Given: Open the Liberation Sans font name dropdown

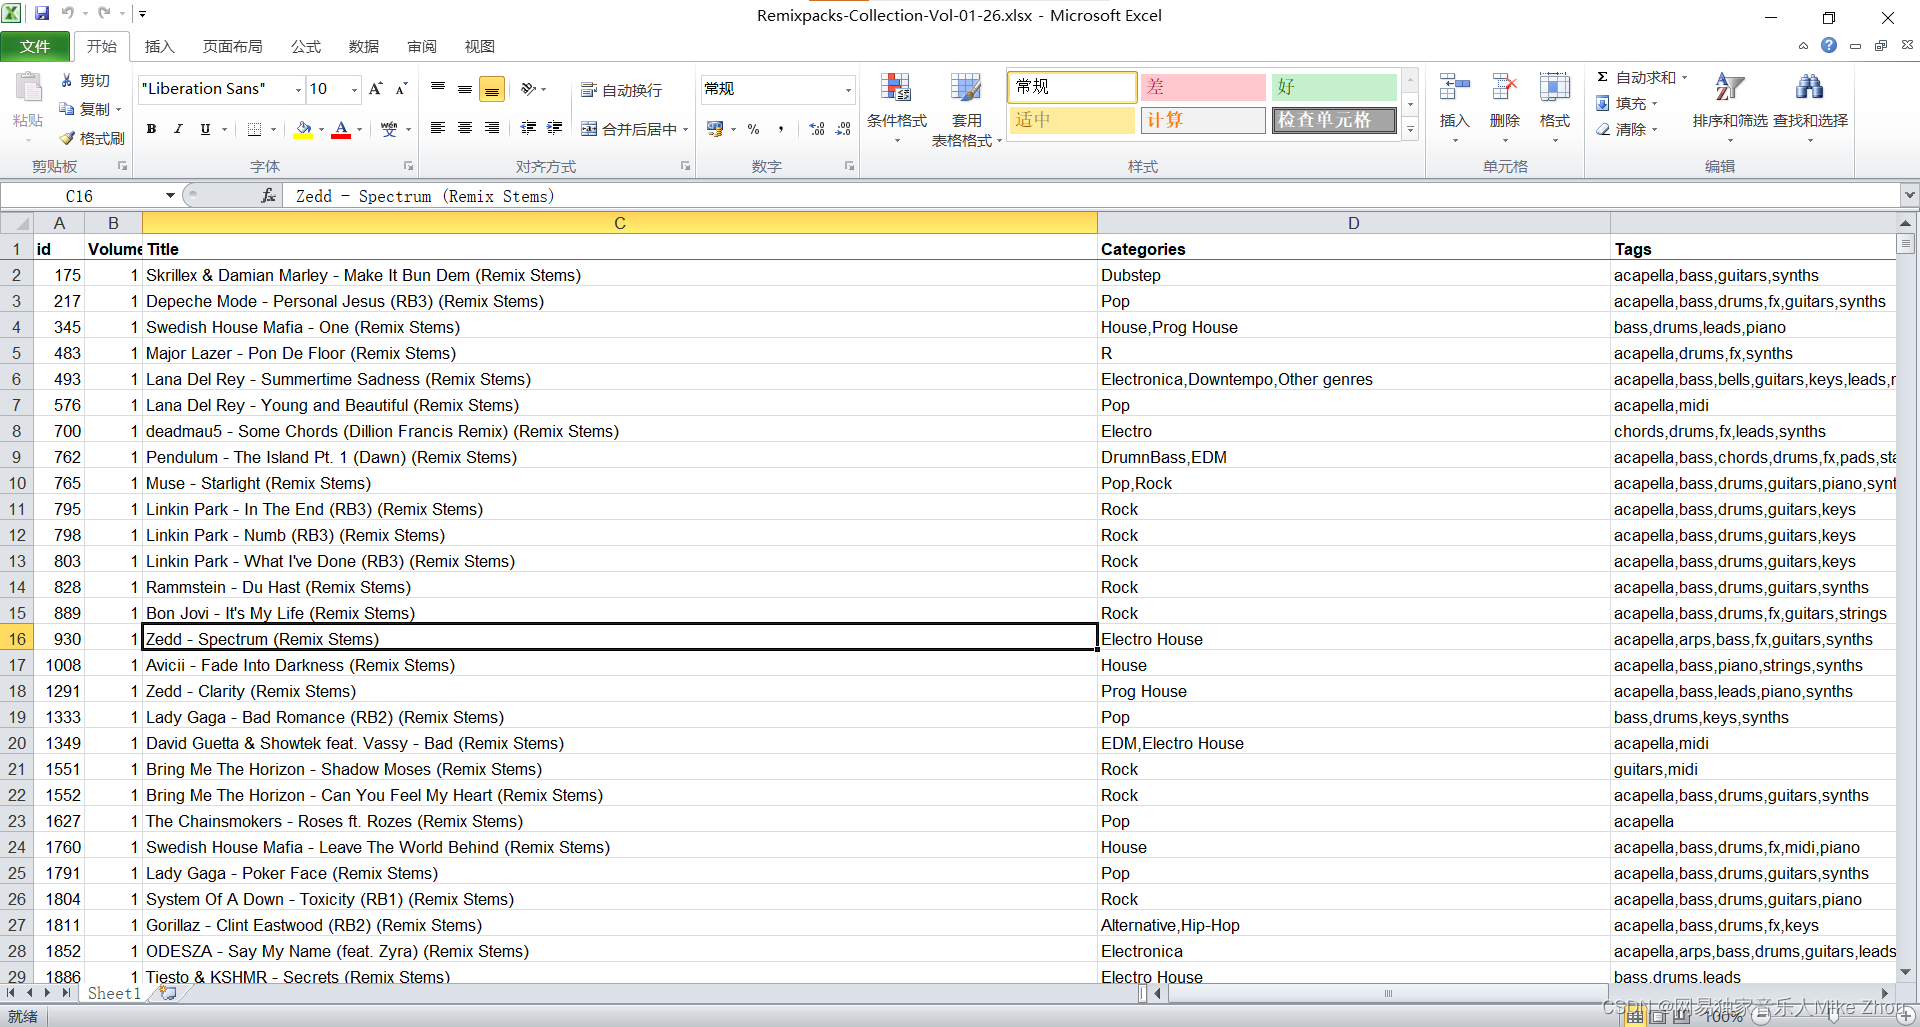Looking at the screenshot, I should (298, 89).
